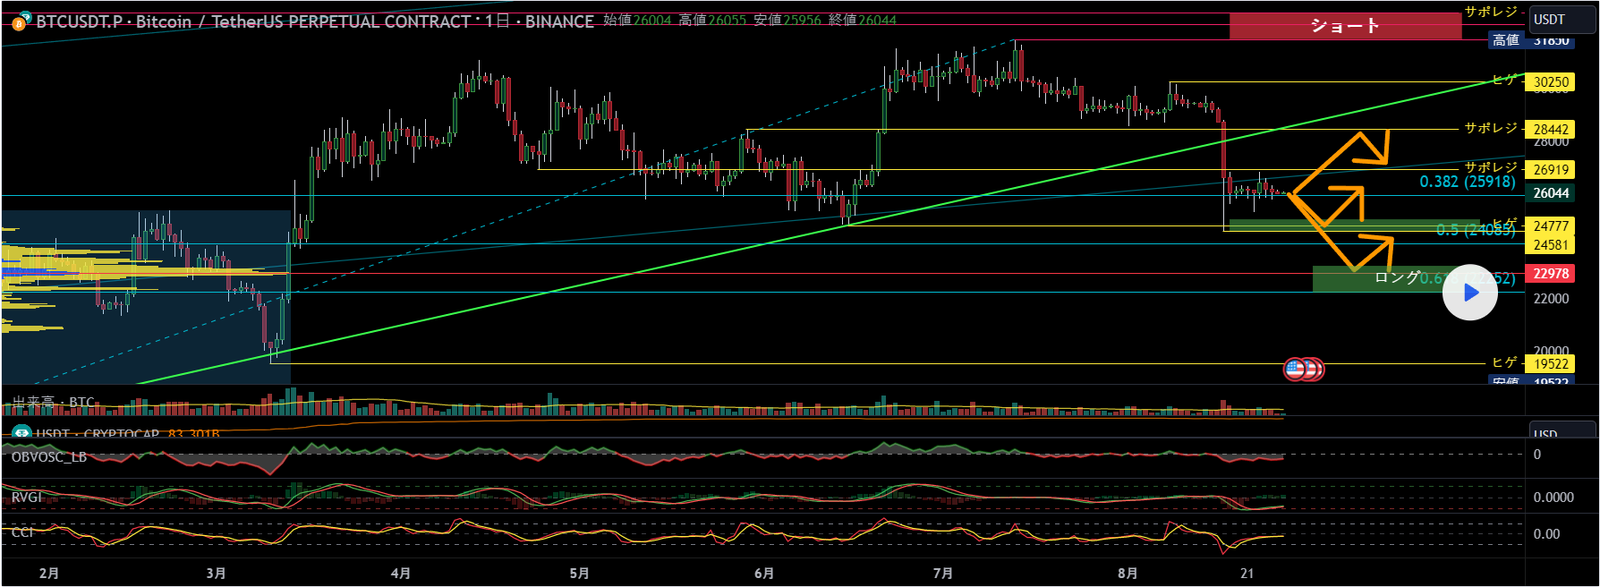Select the red ショート zone box

coord(1345,26)
